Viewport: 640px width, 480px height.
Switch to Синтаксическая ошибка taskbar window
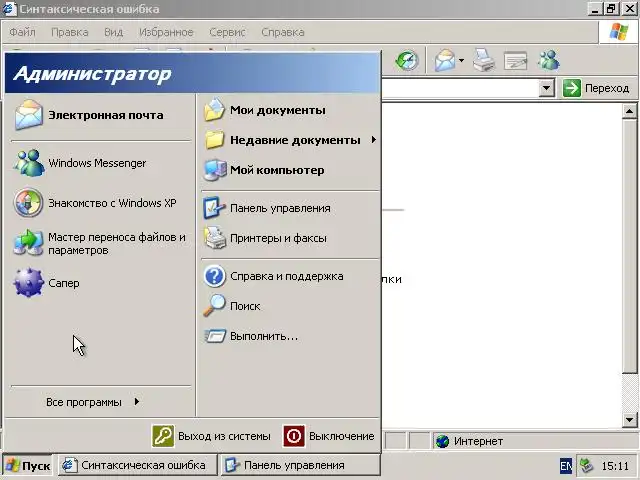coord(137,465)
